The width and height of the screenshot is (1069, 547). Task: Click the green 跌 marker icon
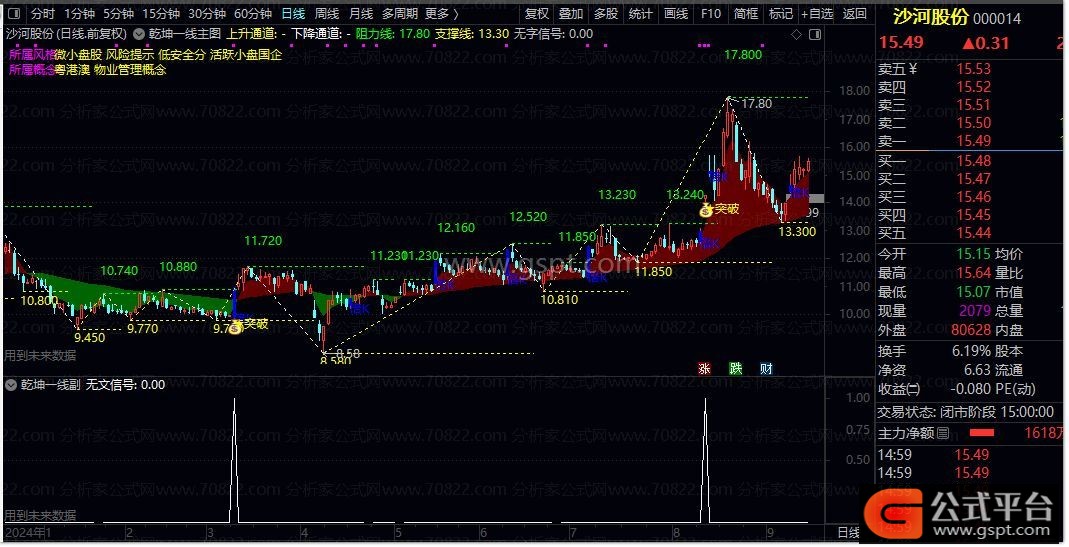click(x=736, y=368)
